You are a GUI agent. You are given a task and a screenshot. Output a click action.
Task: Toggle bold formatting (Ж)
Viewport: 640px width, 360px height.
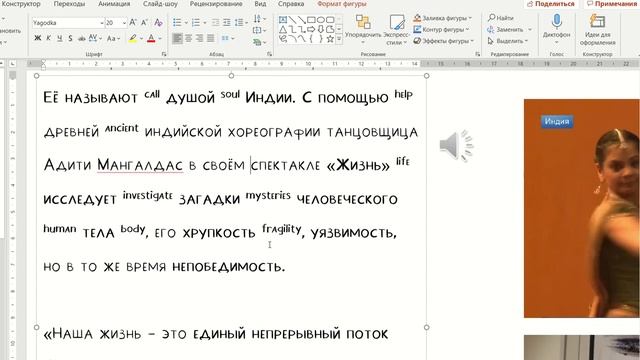pyautogui.click(x=38, y=38)
